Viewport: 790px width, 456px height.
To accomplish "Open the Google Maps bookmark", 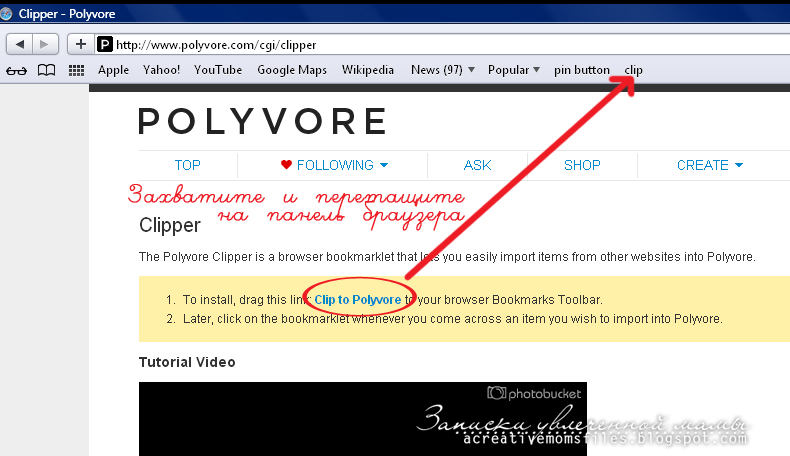I will click(292, 70).
